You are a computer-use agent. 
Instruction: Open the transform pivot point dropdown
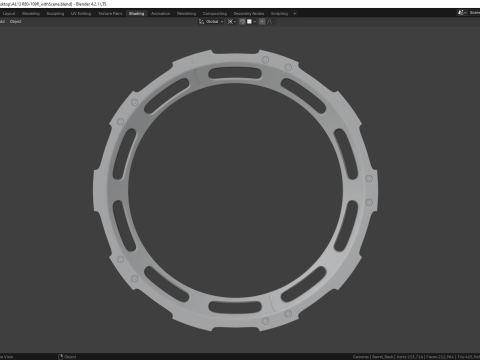click(232, 22)
